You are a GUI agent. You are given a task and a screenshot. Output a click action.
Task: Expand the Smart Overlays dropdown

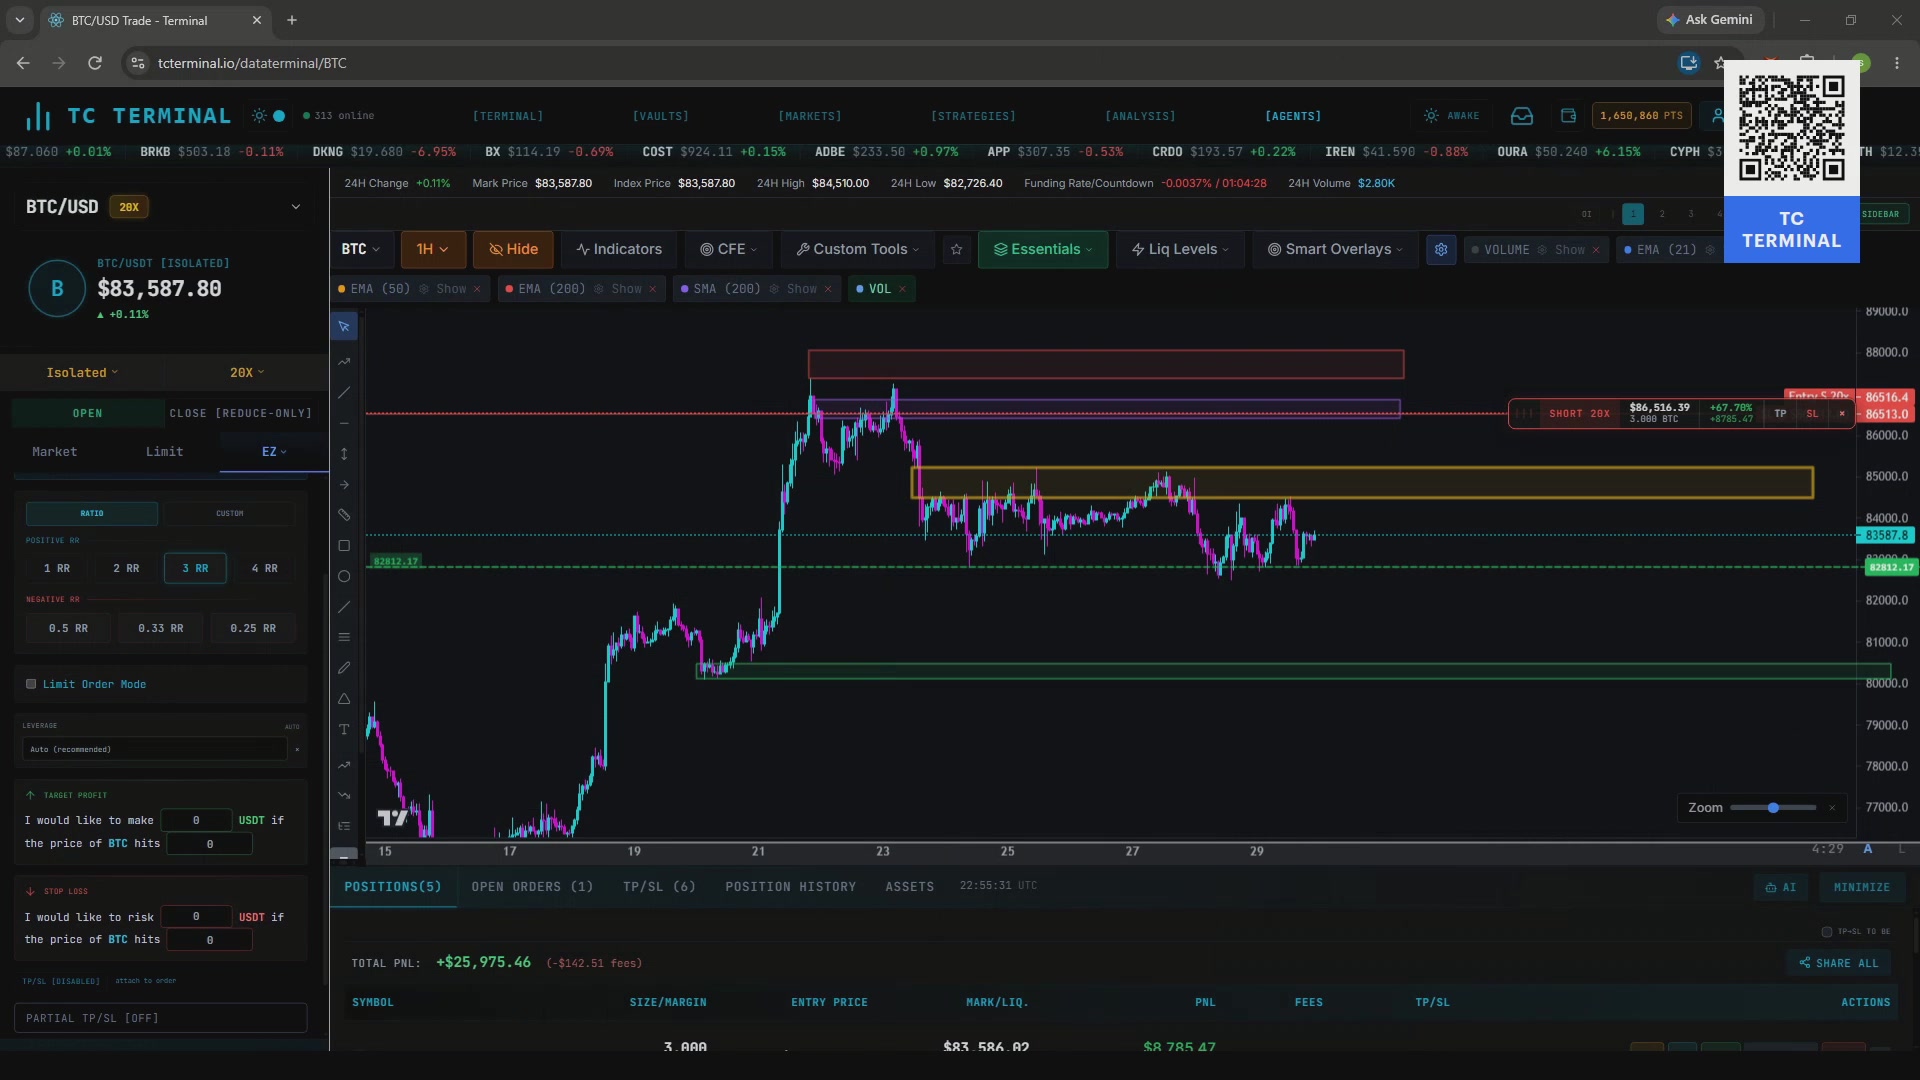pos(1335,250)
